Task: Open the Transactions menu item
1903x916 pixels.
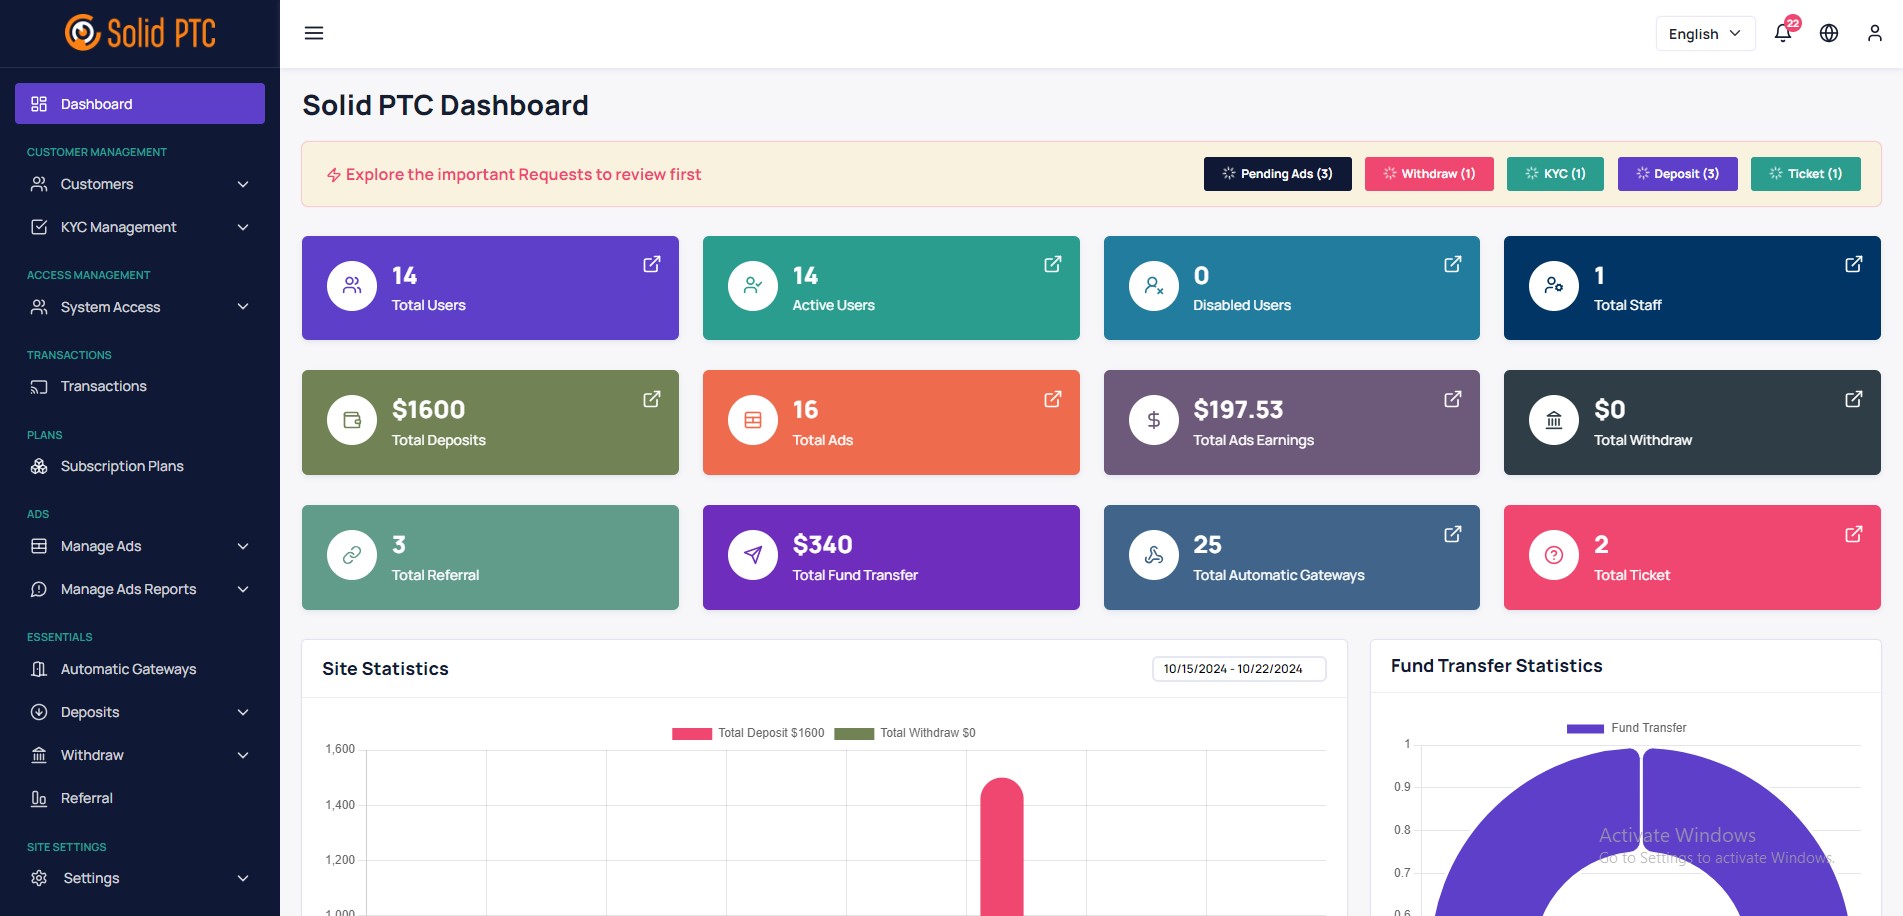Action: [x=103, y=386]
